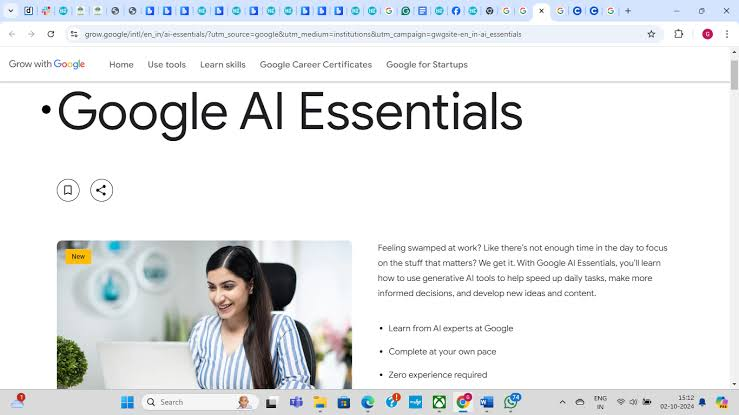Open Microsoft Teams from the taskbar
Image resolution: width=739 pixels, height=415 pixels.
[296, 402]
